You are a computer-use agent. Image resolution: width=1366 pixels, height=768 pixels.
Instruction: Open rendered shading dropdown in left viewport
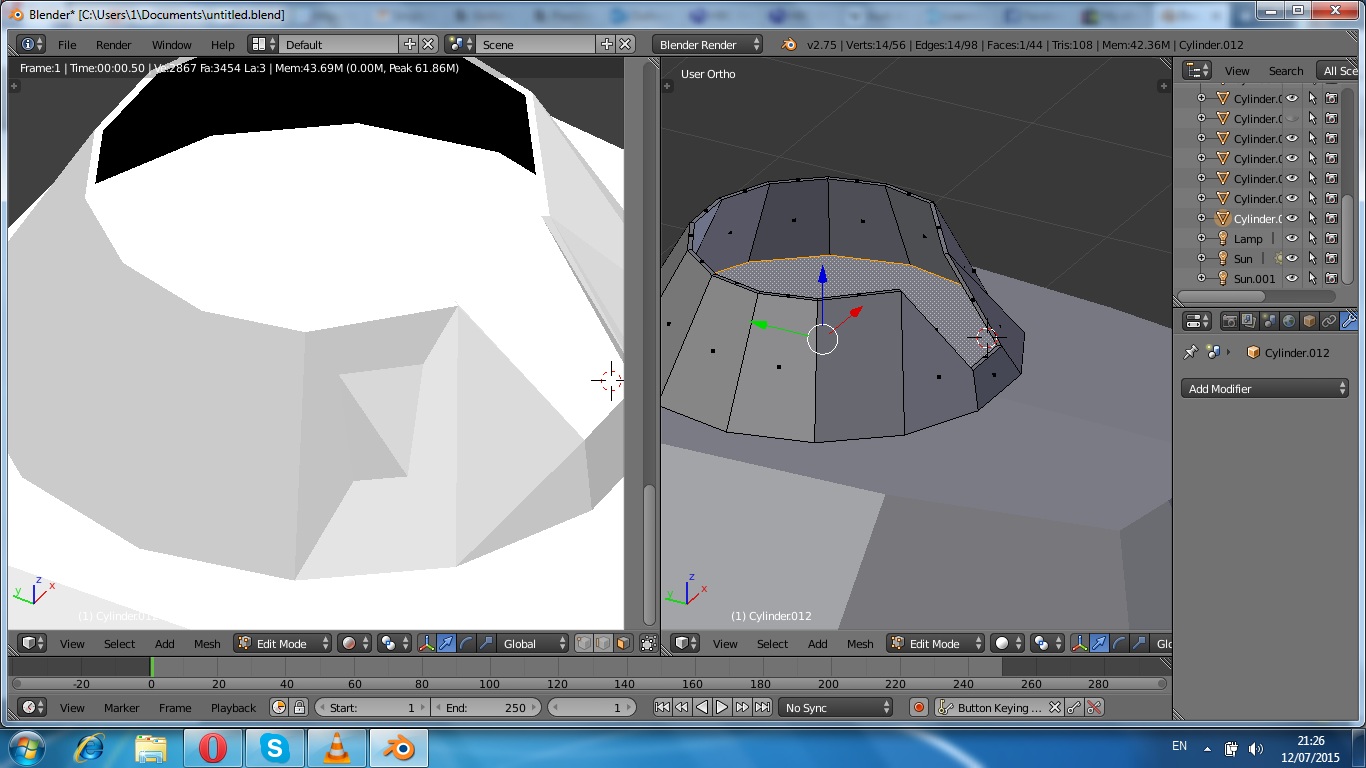tap(353, 643)
